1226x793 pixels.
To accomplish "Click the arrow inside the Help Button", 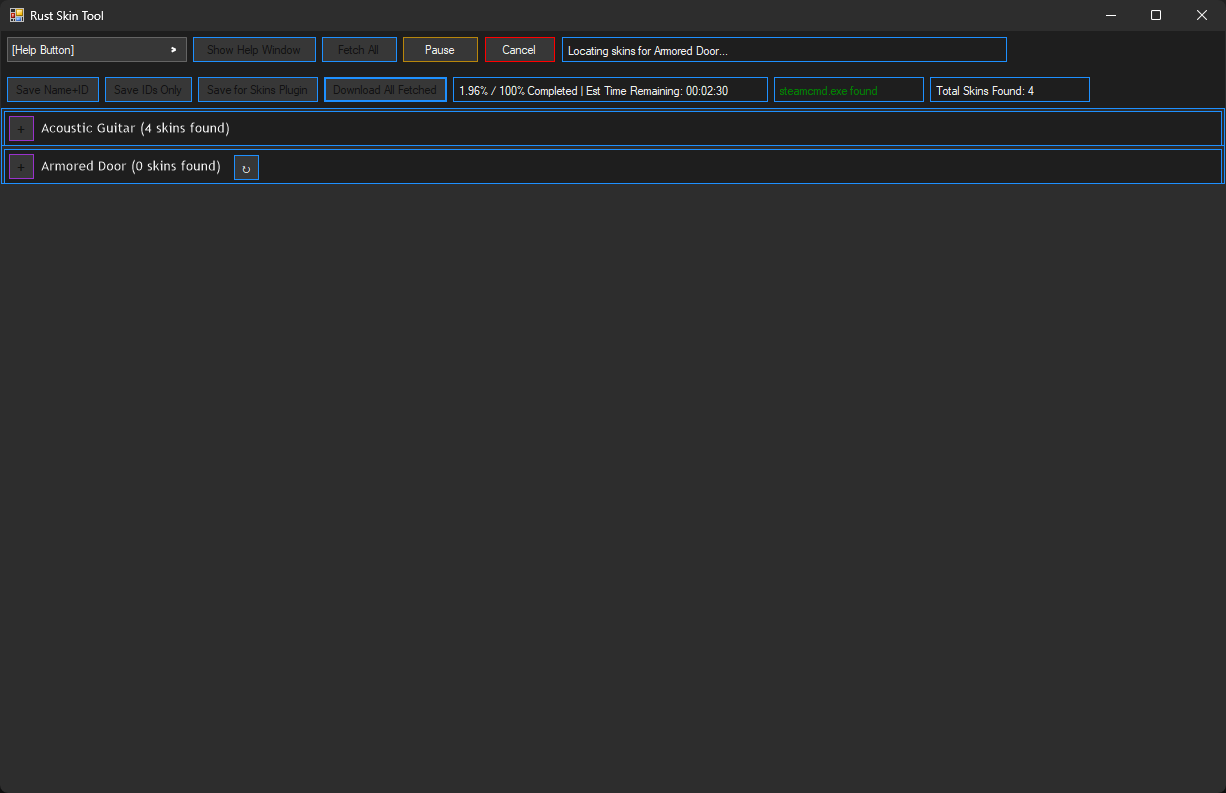I will coord(172,48).
